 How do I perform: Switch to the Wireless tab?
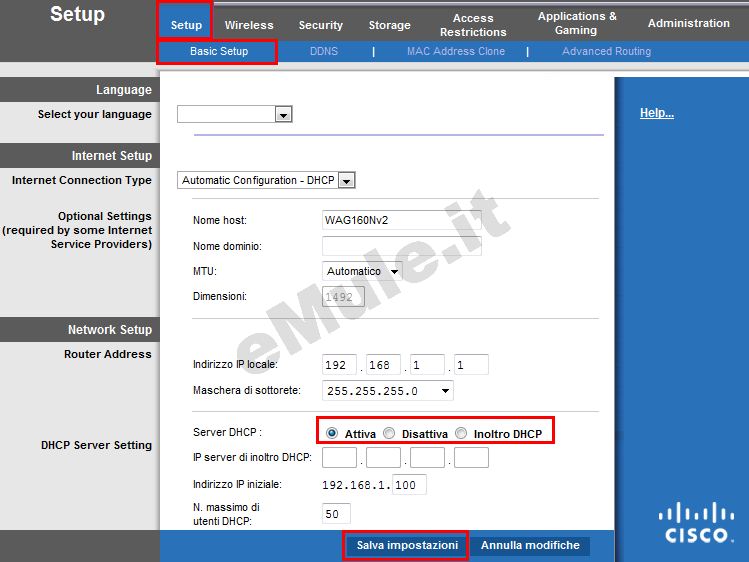point(249,25)
